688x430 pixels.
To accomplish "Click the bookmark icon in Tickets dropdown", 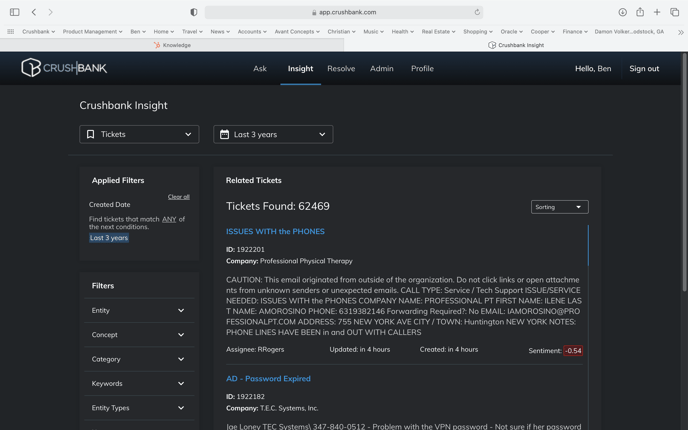I will click(90, 134).
